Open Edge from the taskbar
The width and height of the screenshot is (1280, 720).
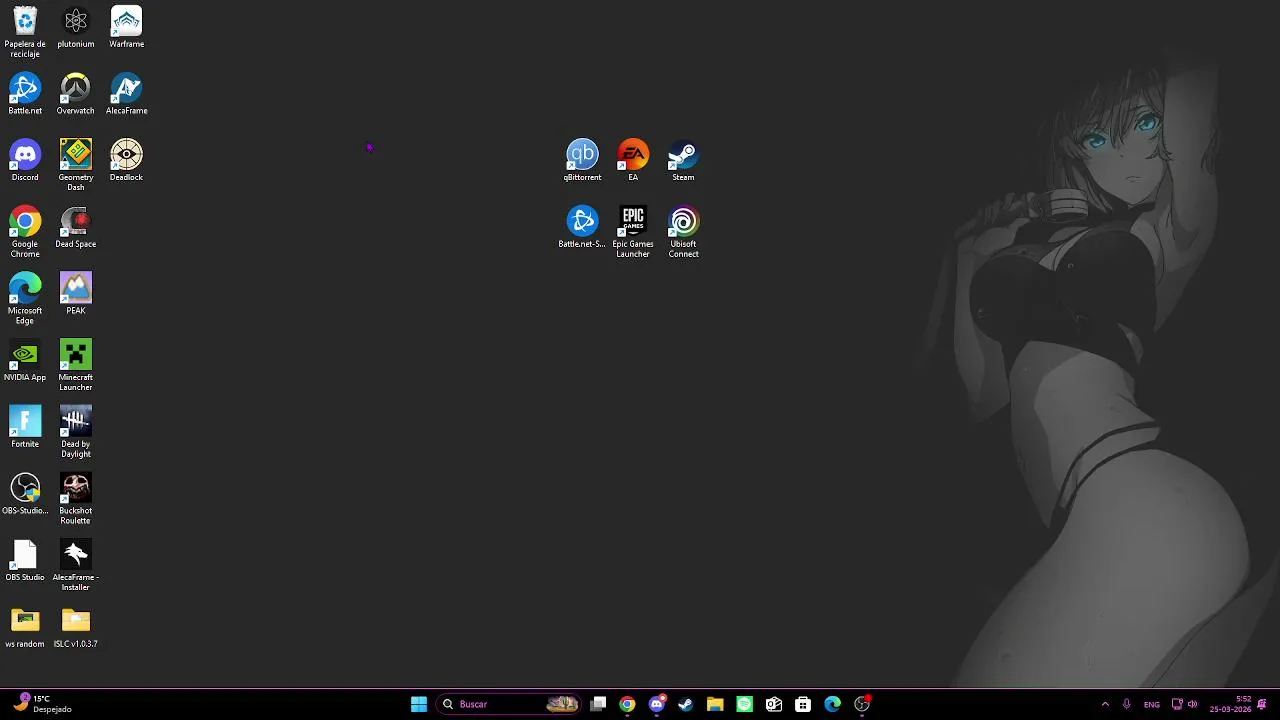click(x=832, y=704)
